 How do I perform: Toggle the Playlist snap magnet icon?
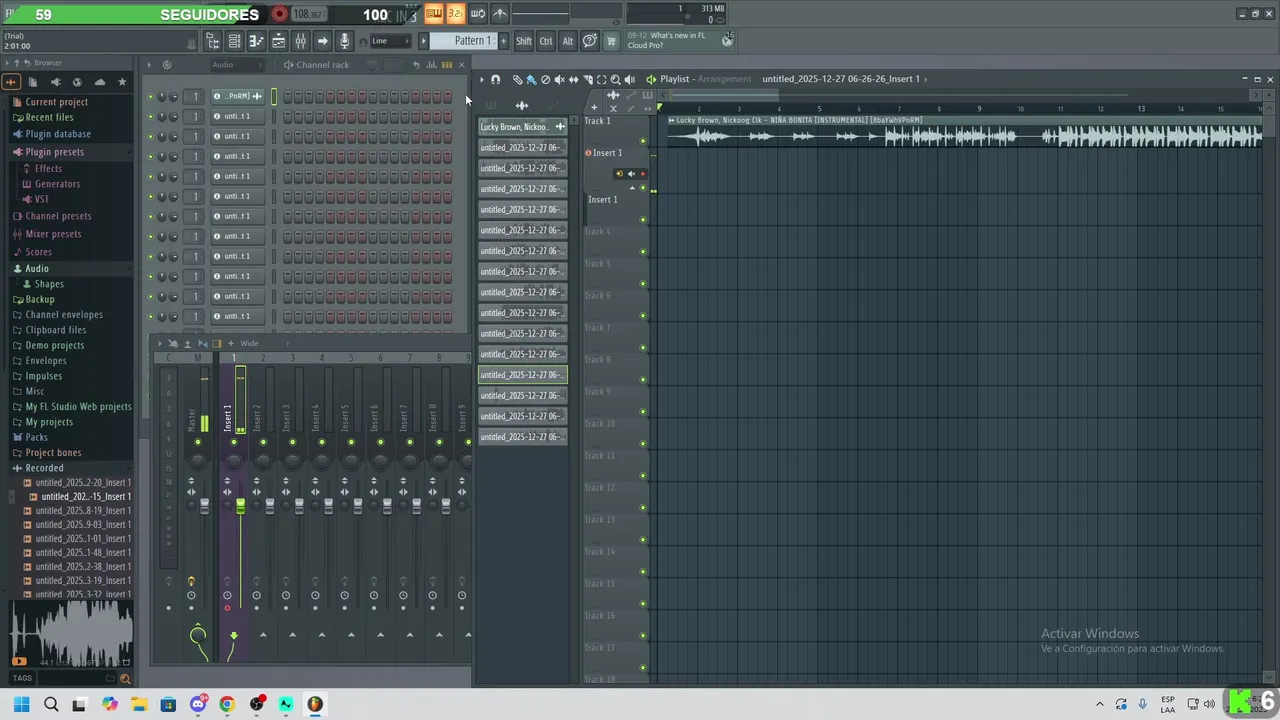click(495, 79)
